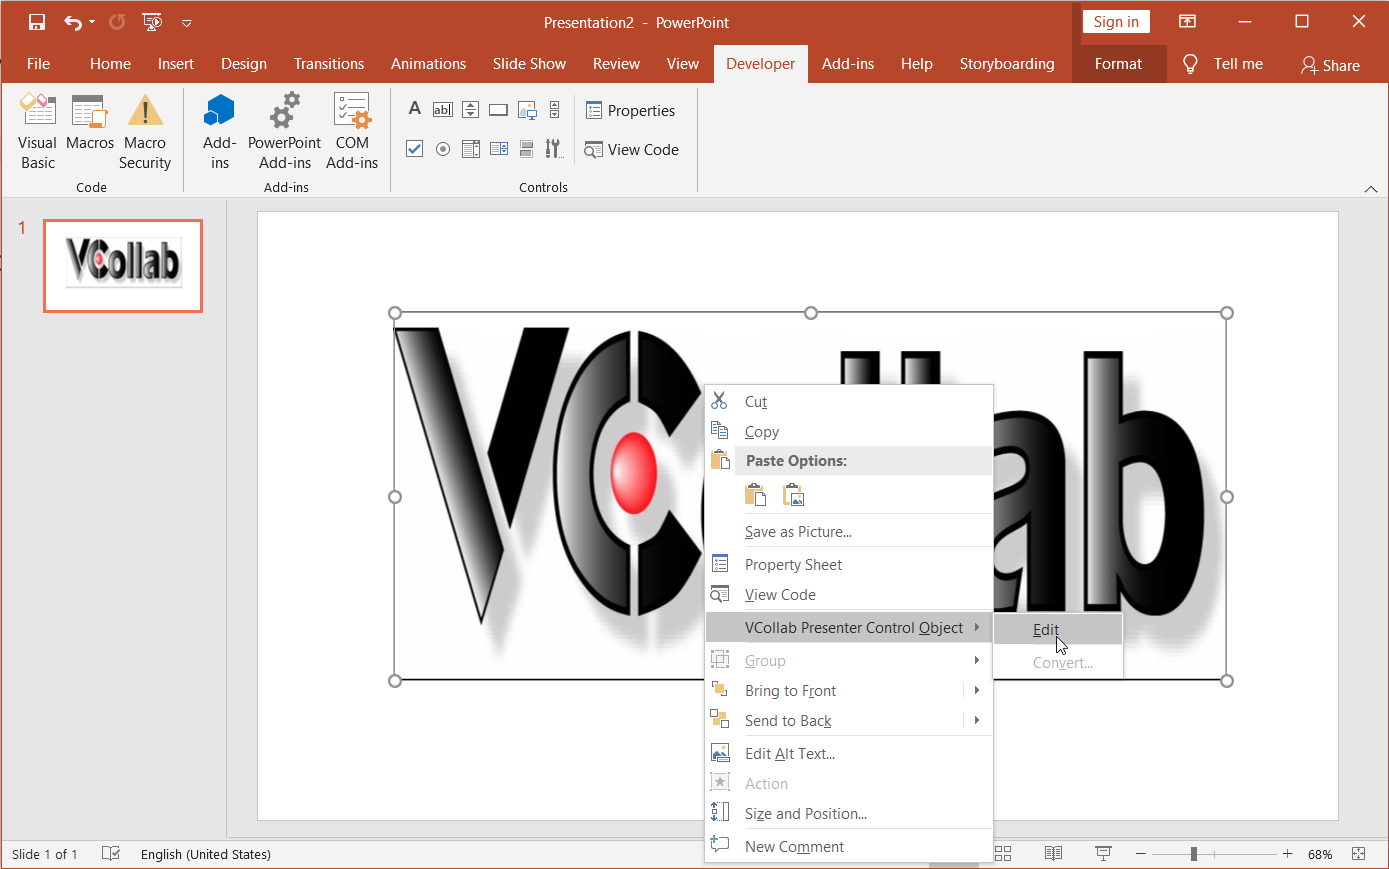Open Macro Security settings
The image size is (1389, 869).
pyautogui.click(x=145, y=132)
